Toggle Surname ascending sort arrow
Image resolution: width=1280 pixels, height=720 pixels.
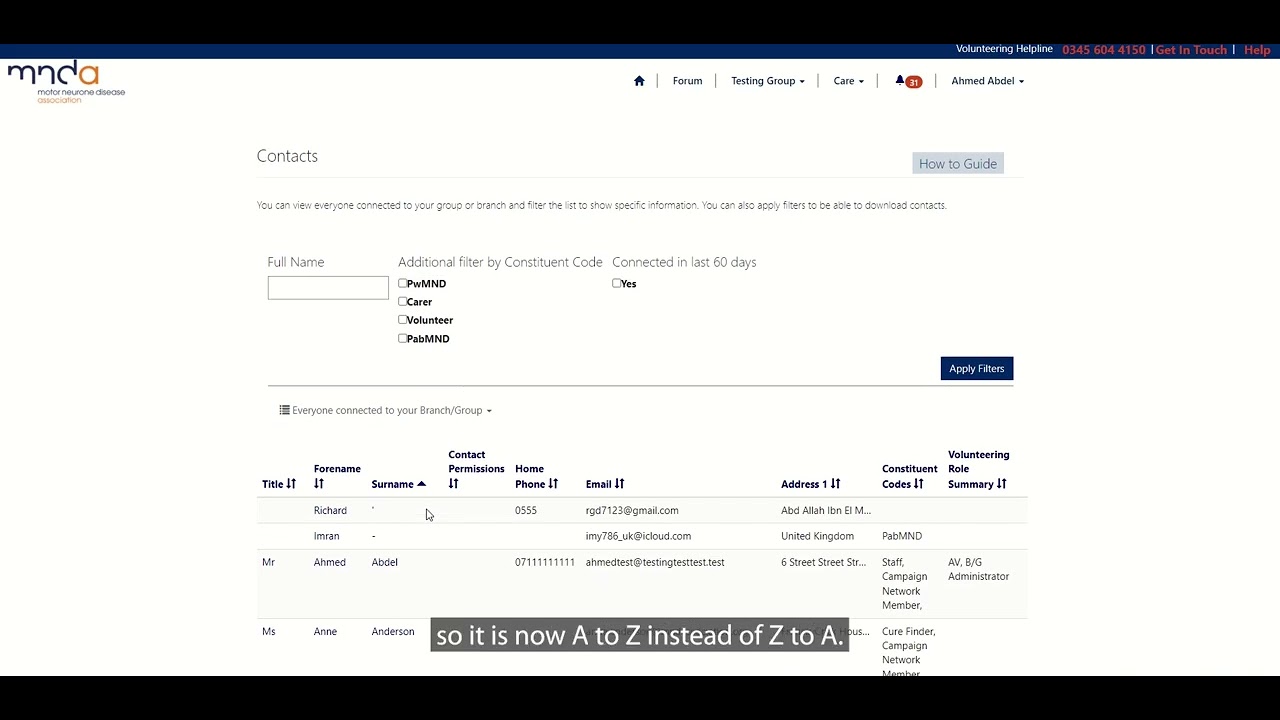pyautogui.click(x=421, y=484)
